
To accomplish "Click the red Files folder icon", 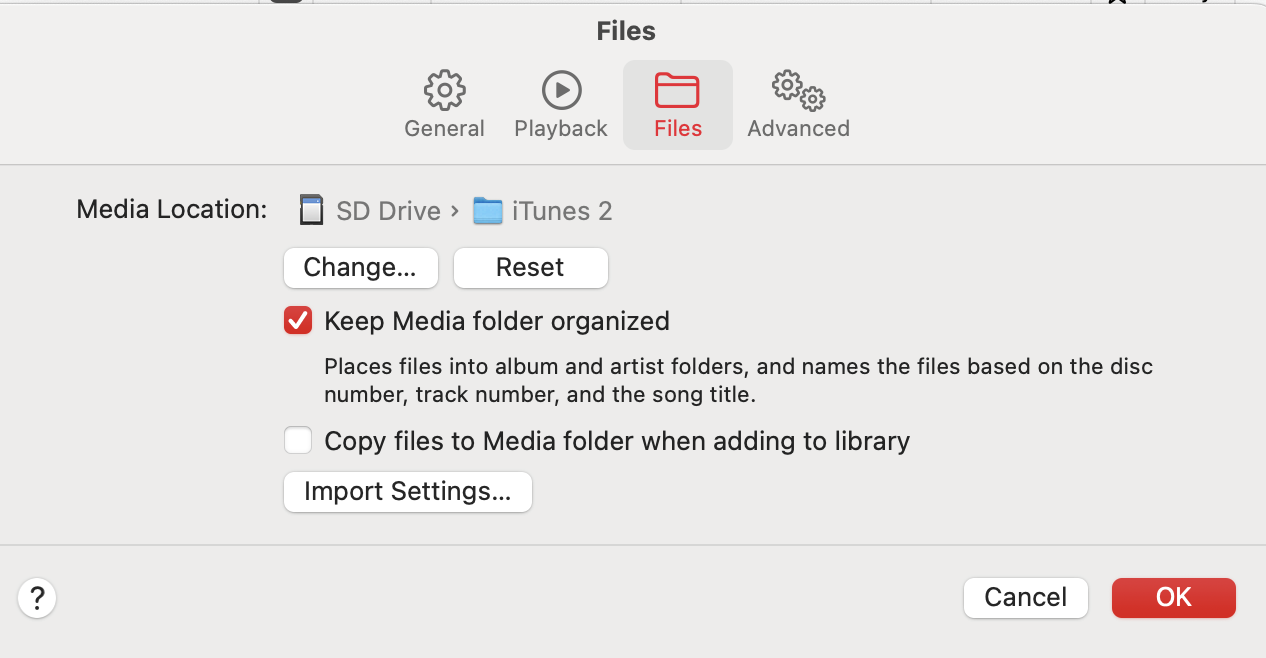I will click(x=677, y=90).
